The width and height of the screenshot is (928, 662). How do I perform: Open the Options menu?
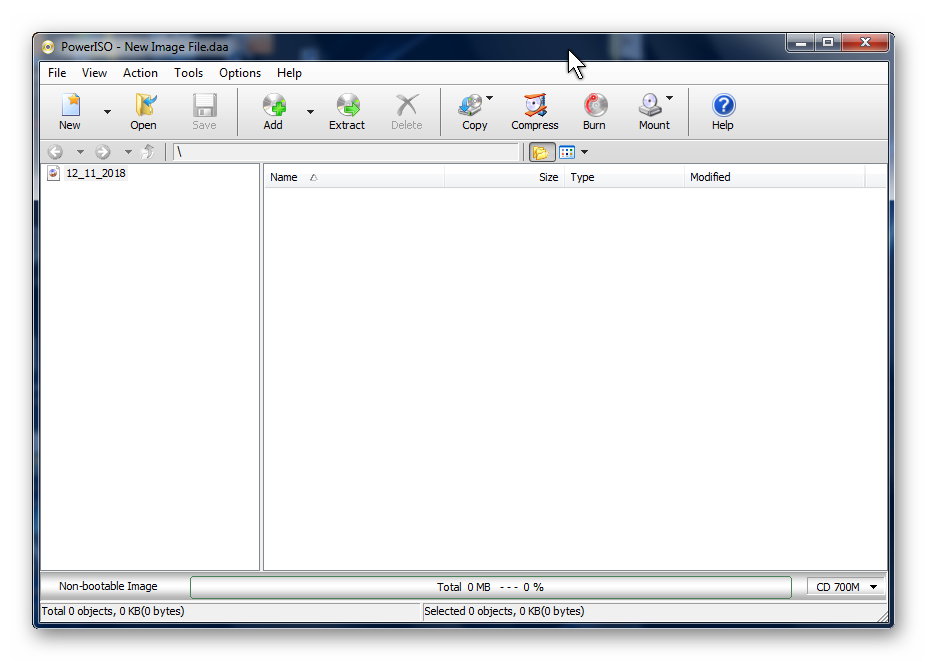(x=240, y=73)
